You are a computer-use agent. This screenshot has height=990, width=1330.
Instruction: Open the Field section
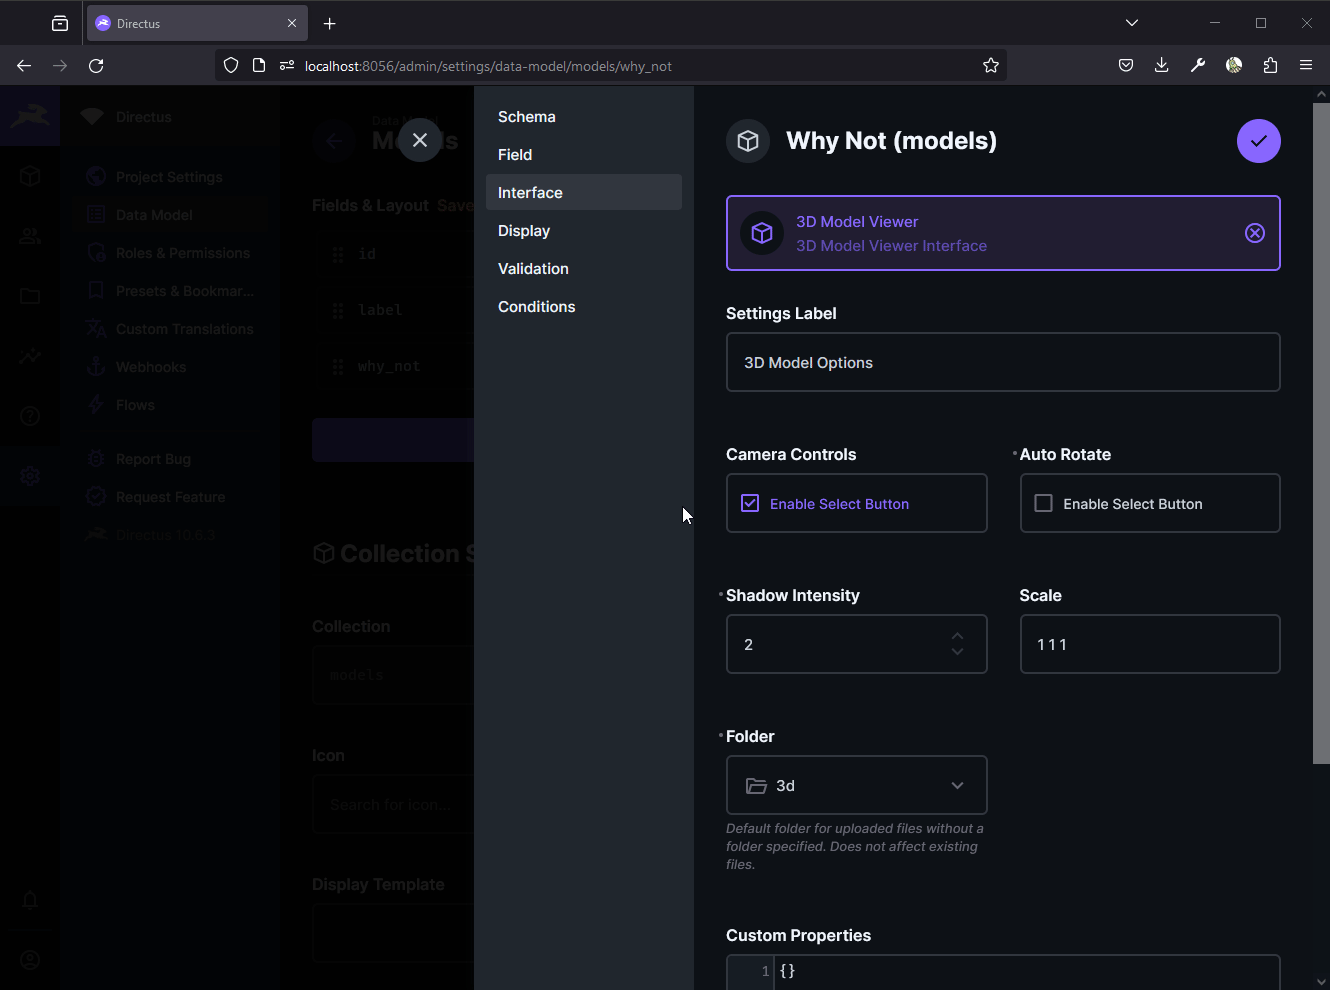[584, 155]
